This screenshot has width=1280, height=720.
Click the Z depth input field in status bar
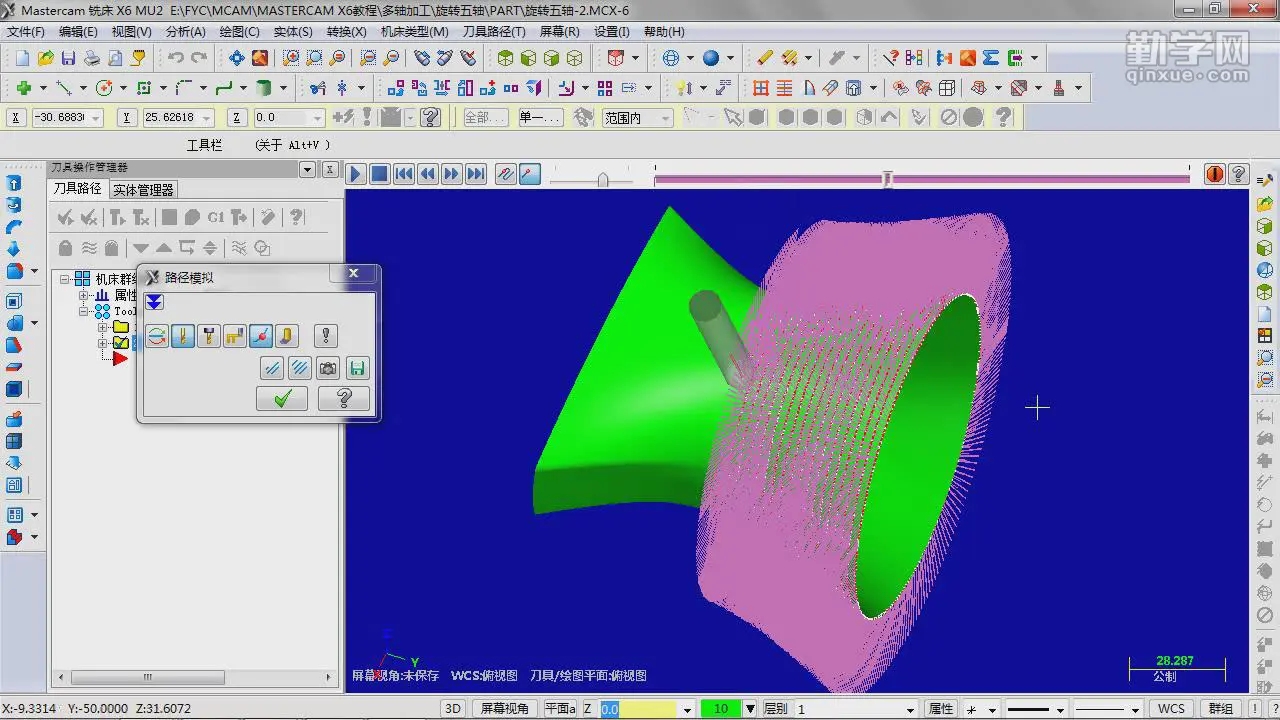638,709
